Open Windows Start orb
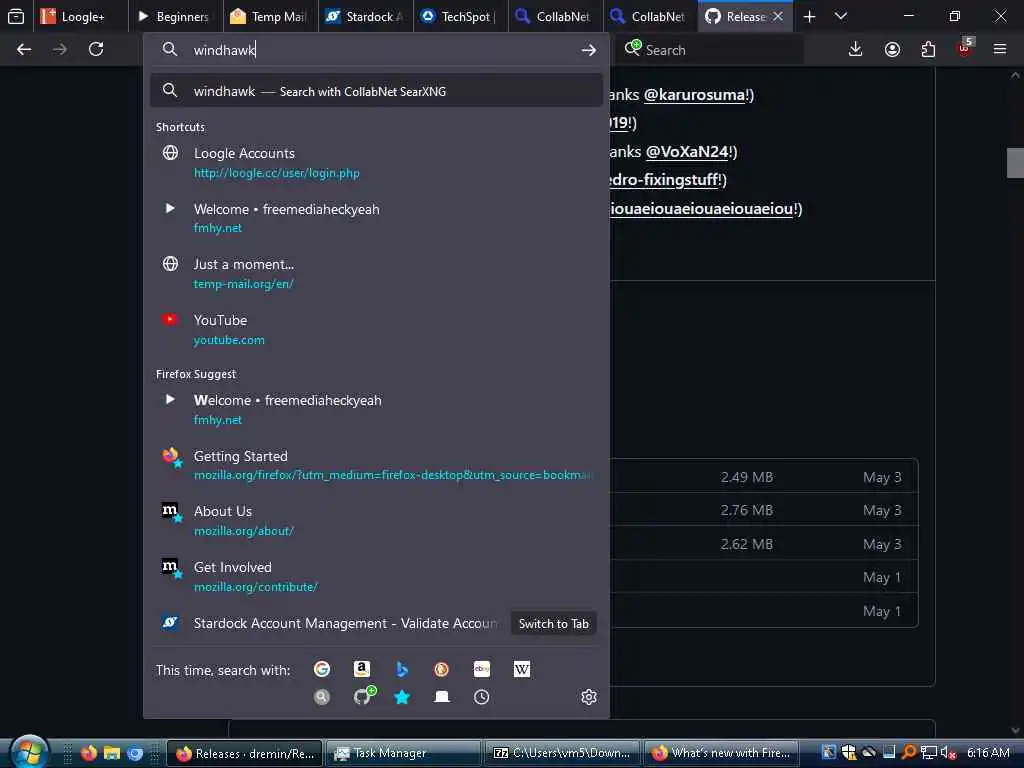Viewport: 1024px width, 768px height. point(29,752)
